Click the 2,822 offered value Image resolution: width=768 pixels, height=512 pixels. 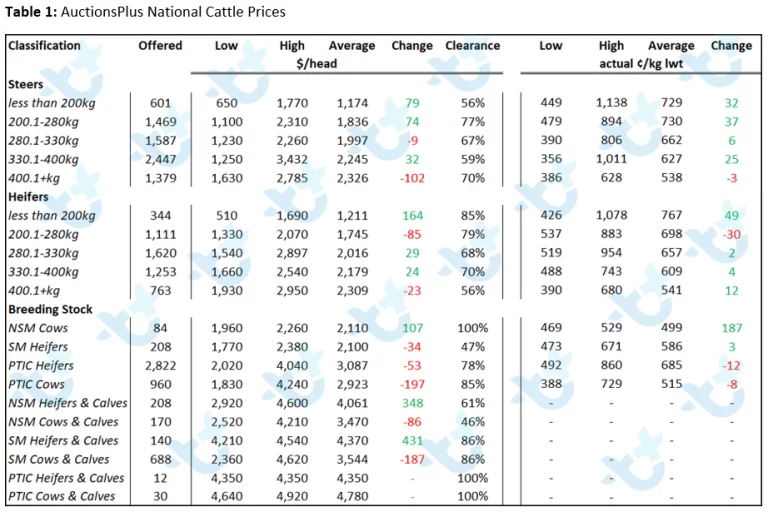click(x=160, y=366)
